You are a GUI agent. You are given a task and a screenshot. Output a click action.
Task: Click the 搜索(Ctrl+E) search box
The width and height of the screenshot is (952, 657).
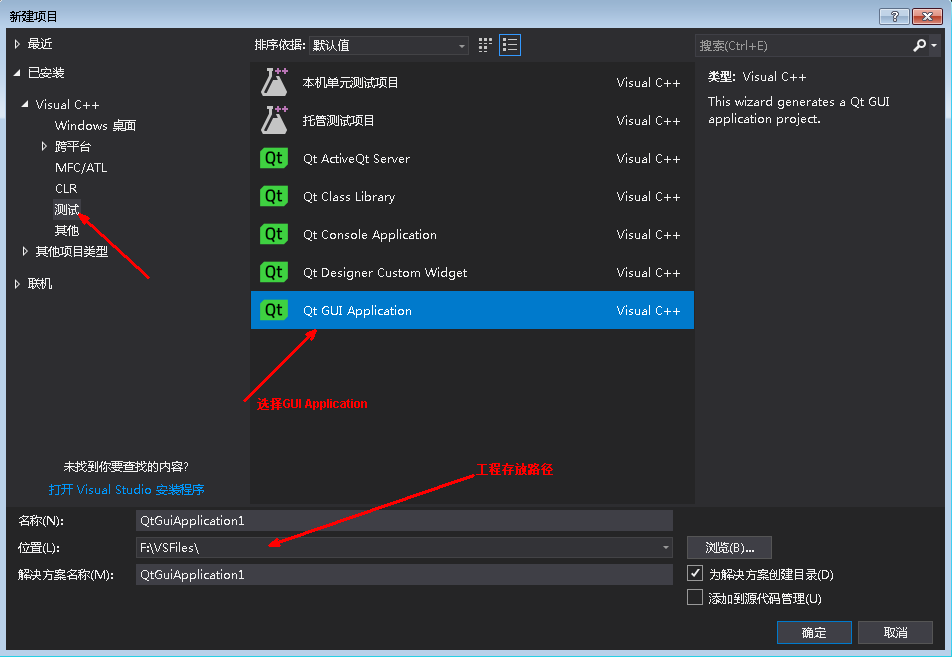pyautogui.click(x=802, y=46)
